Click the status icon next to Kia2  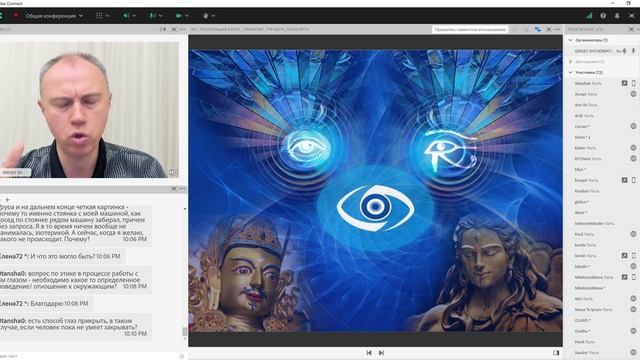click(633, 234)
